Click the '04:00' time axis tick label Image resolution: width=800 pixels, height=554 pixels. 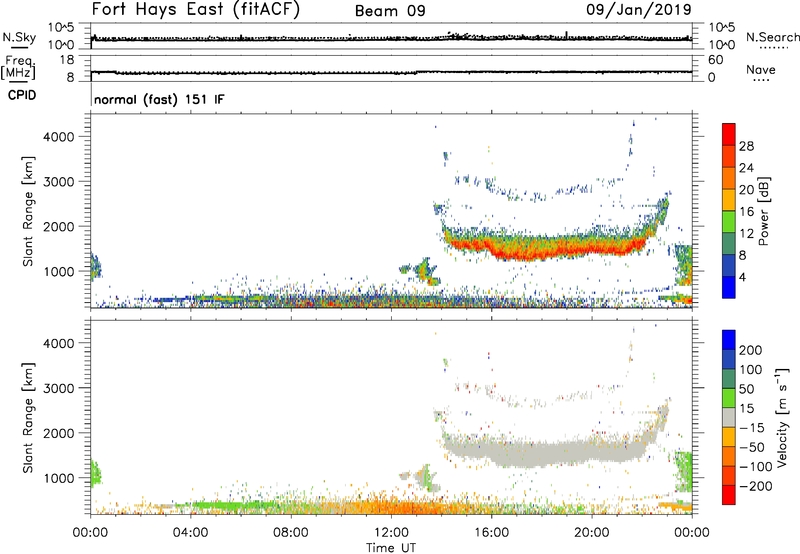click(x=190, y=533)
